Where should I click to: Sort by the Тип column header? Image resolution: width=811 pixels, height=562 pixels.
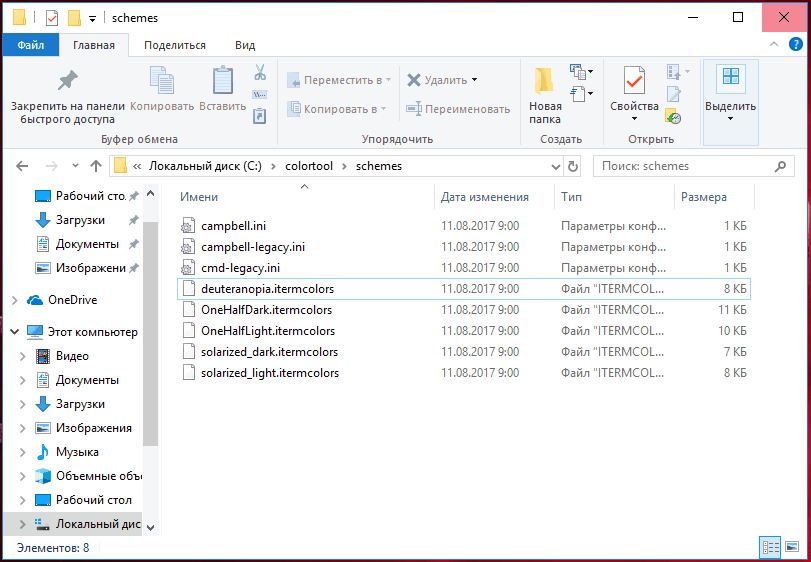click(x=614, y=197)
